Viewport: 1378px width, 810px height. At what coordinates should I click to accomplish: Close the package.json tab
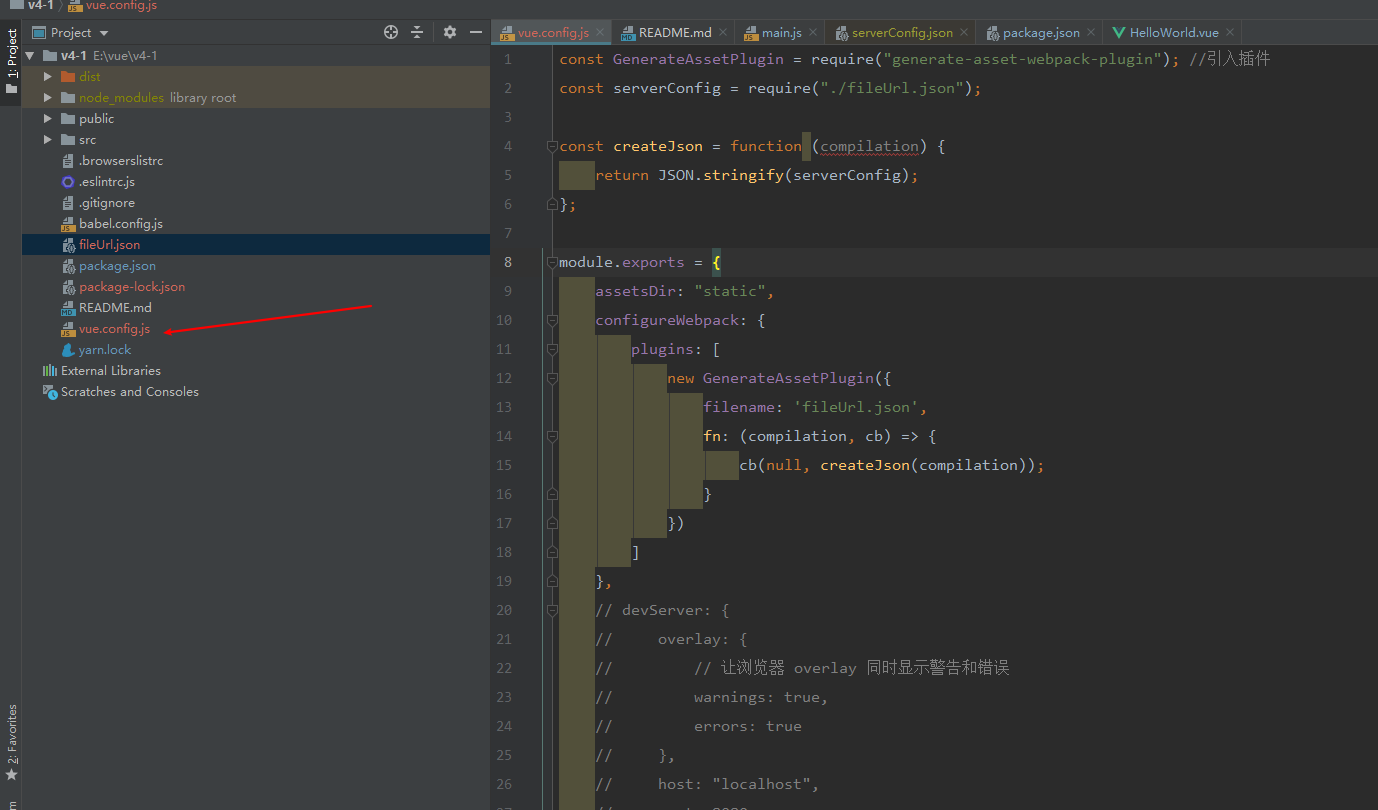click(x=1091, y=33)
